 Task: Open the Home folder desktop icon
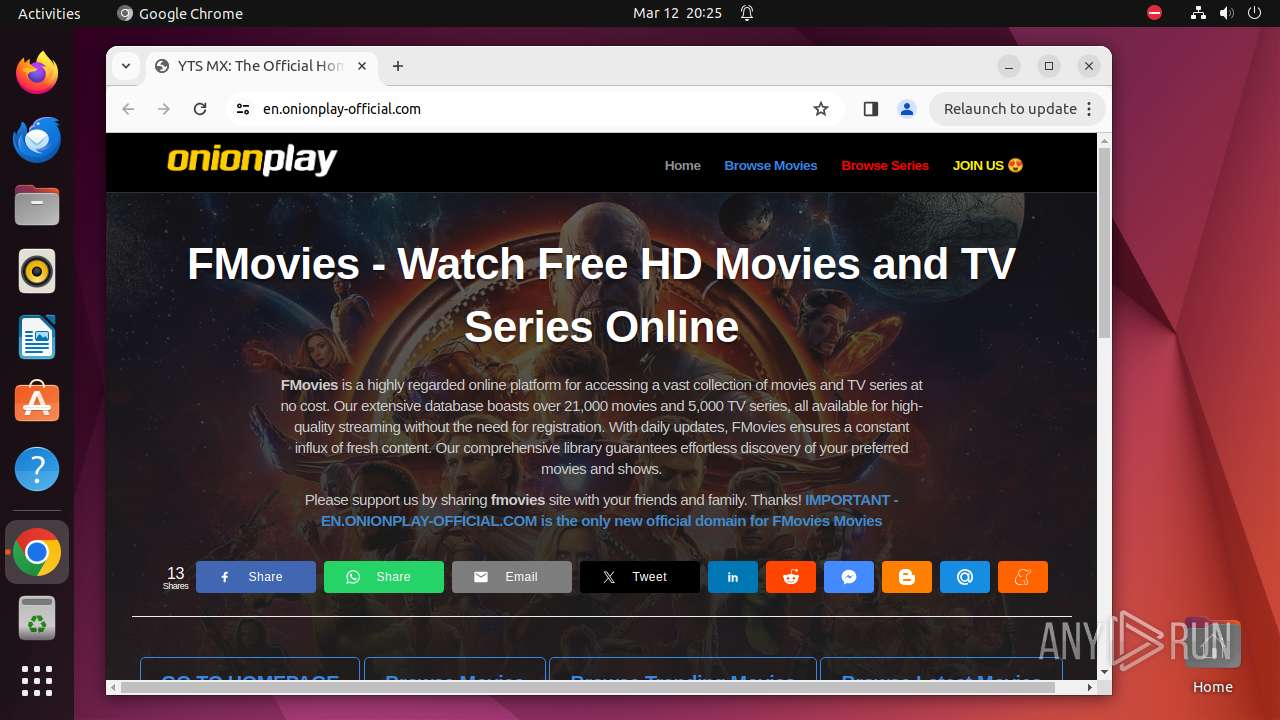[1212, 656]
